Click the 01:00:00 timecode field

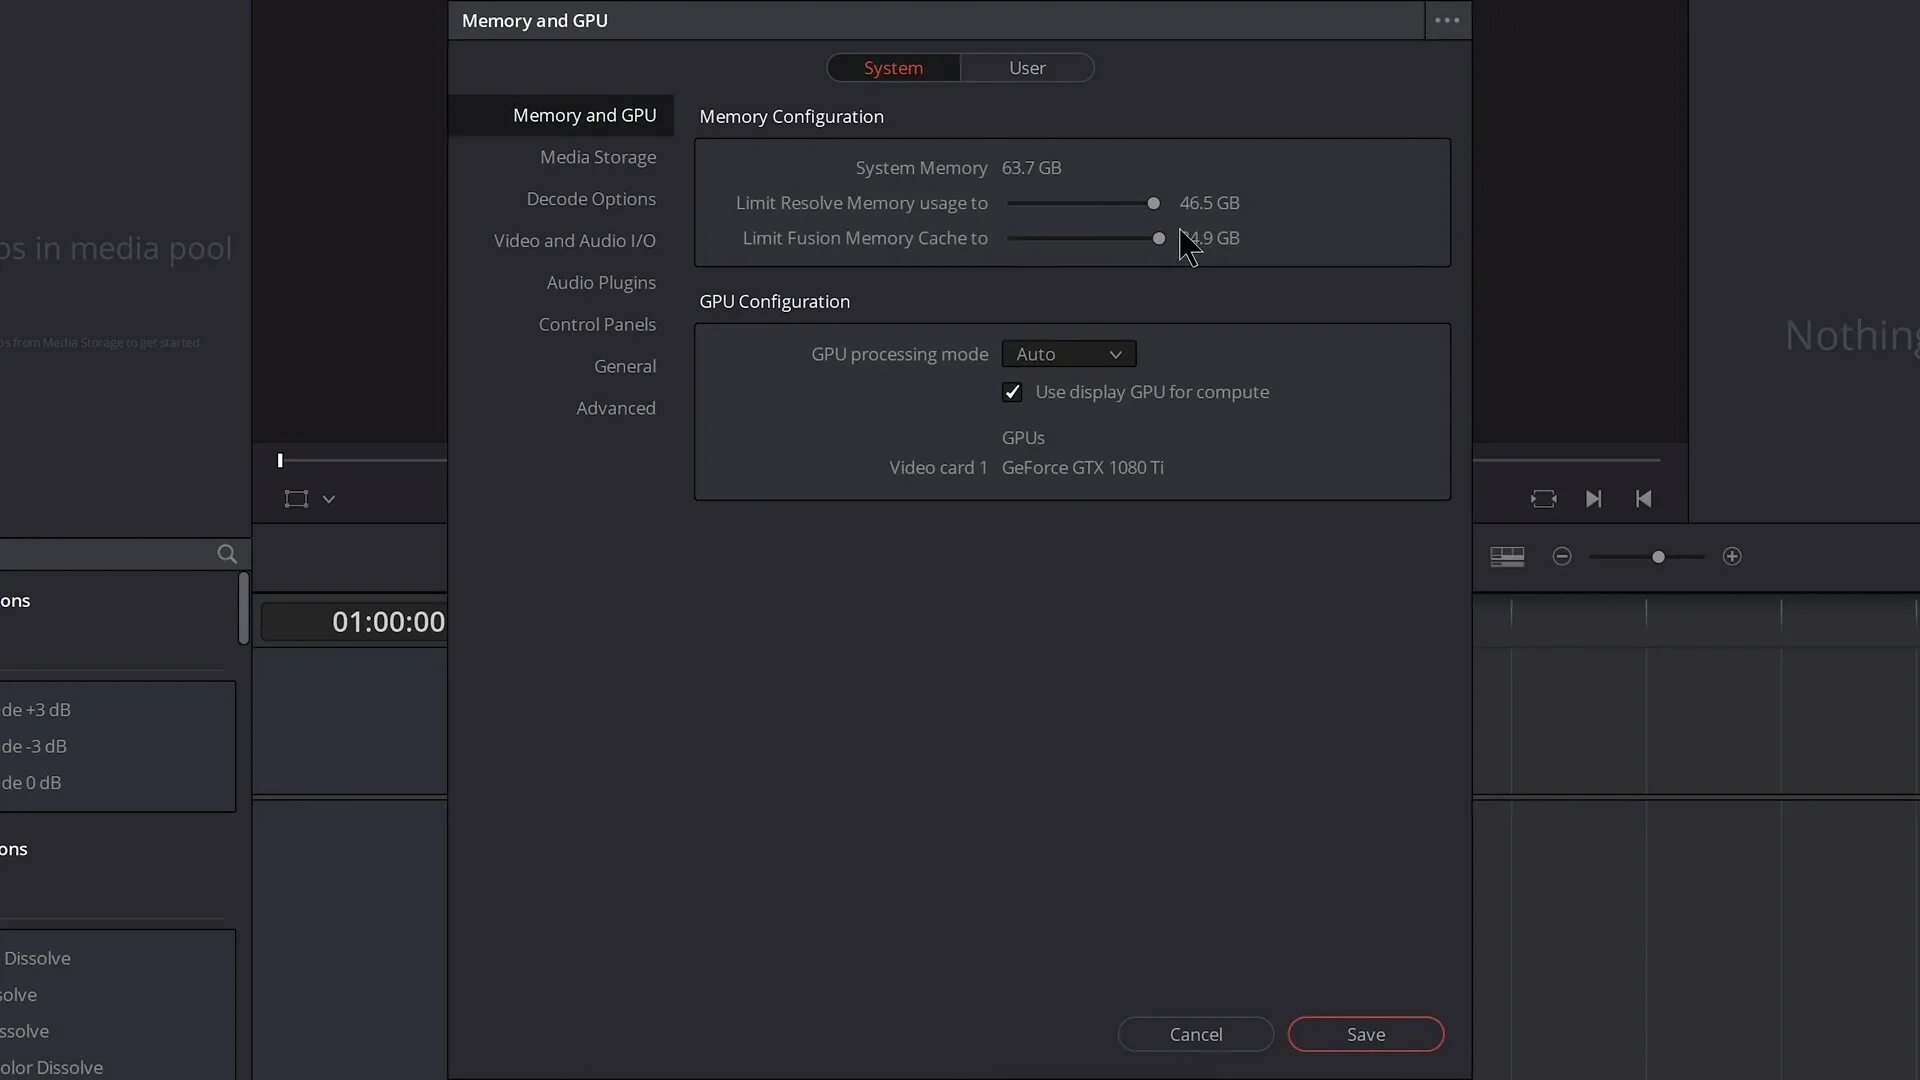388,622
